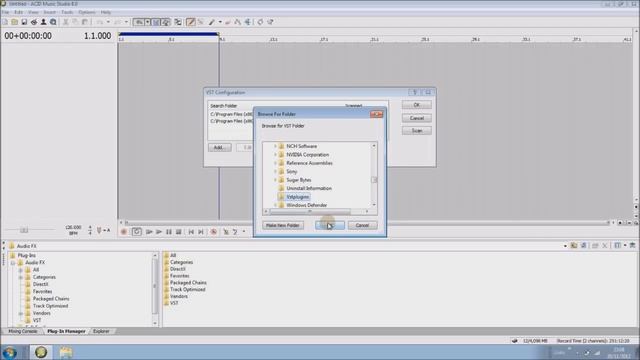The height and width of the screenshot is (360, 640).
Task: Expand the Sugar Bytes folder
Action: [x=276, y=180]
